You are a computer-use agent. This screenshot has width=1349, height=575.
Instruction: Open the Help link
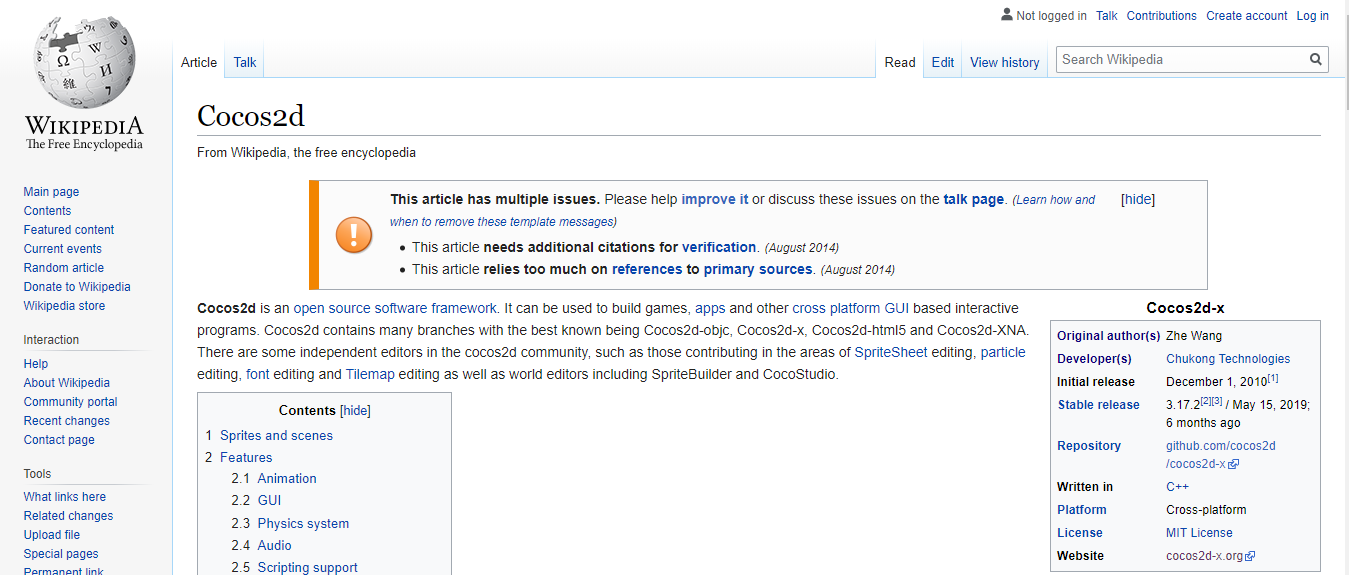36,364
